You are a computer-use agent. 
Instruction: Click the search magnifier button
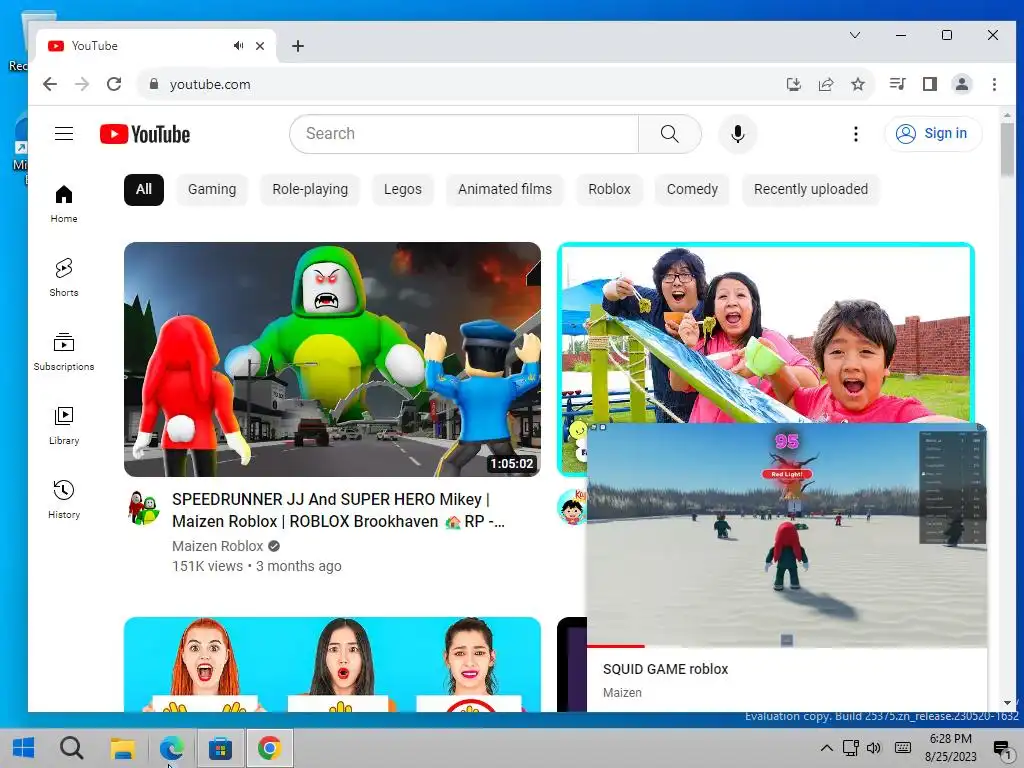[x=669, y=134]
